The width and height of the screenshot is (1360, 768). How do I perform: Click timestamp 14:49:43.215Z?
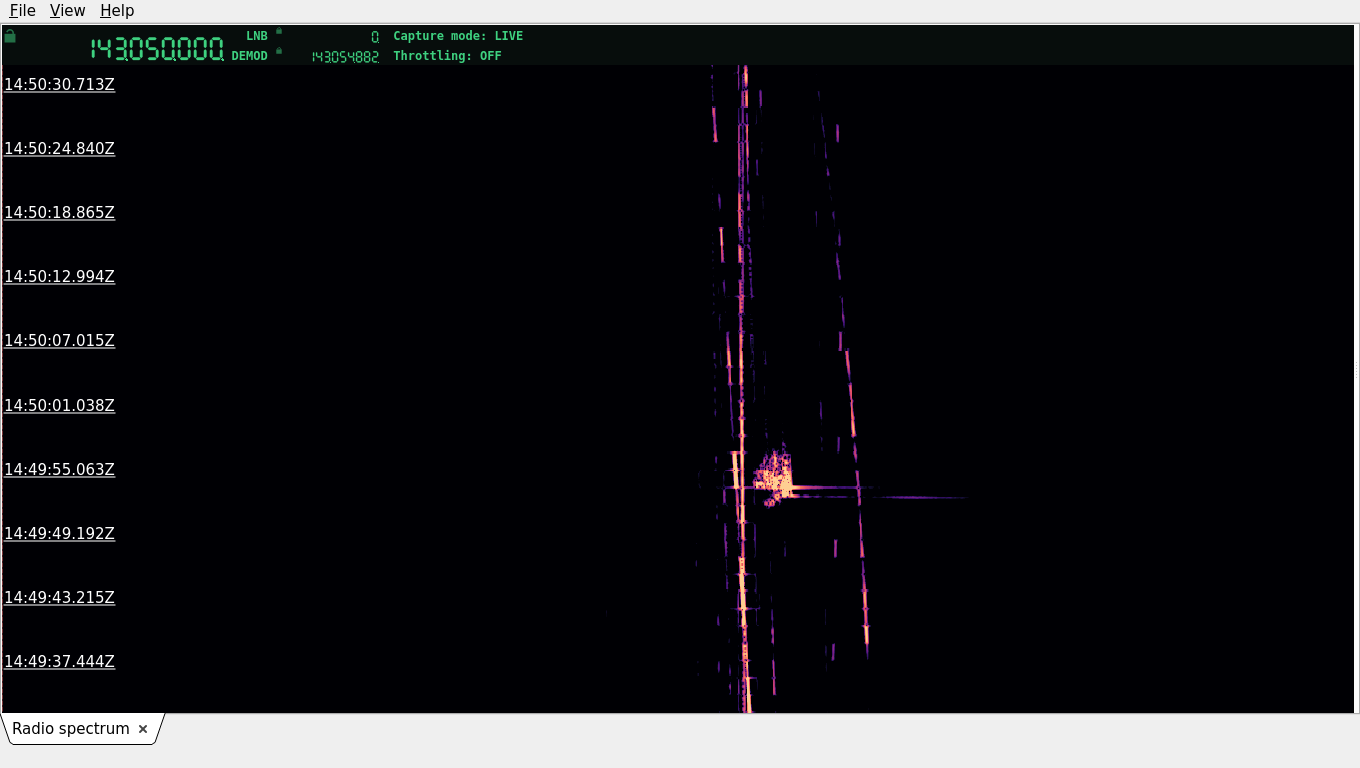59,598
